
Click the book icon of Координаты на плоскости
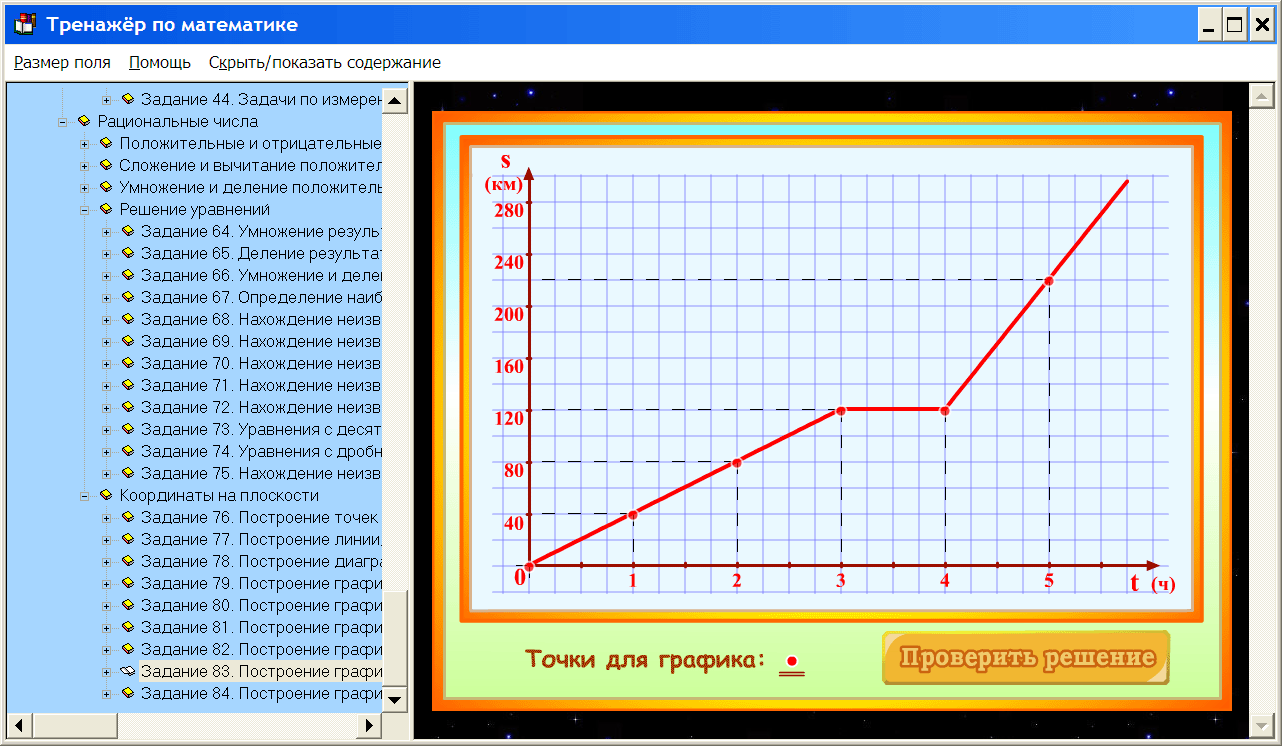[x=105, y=495]
